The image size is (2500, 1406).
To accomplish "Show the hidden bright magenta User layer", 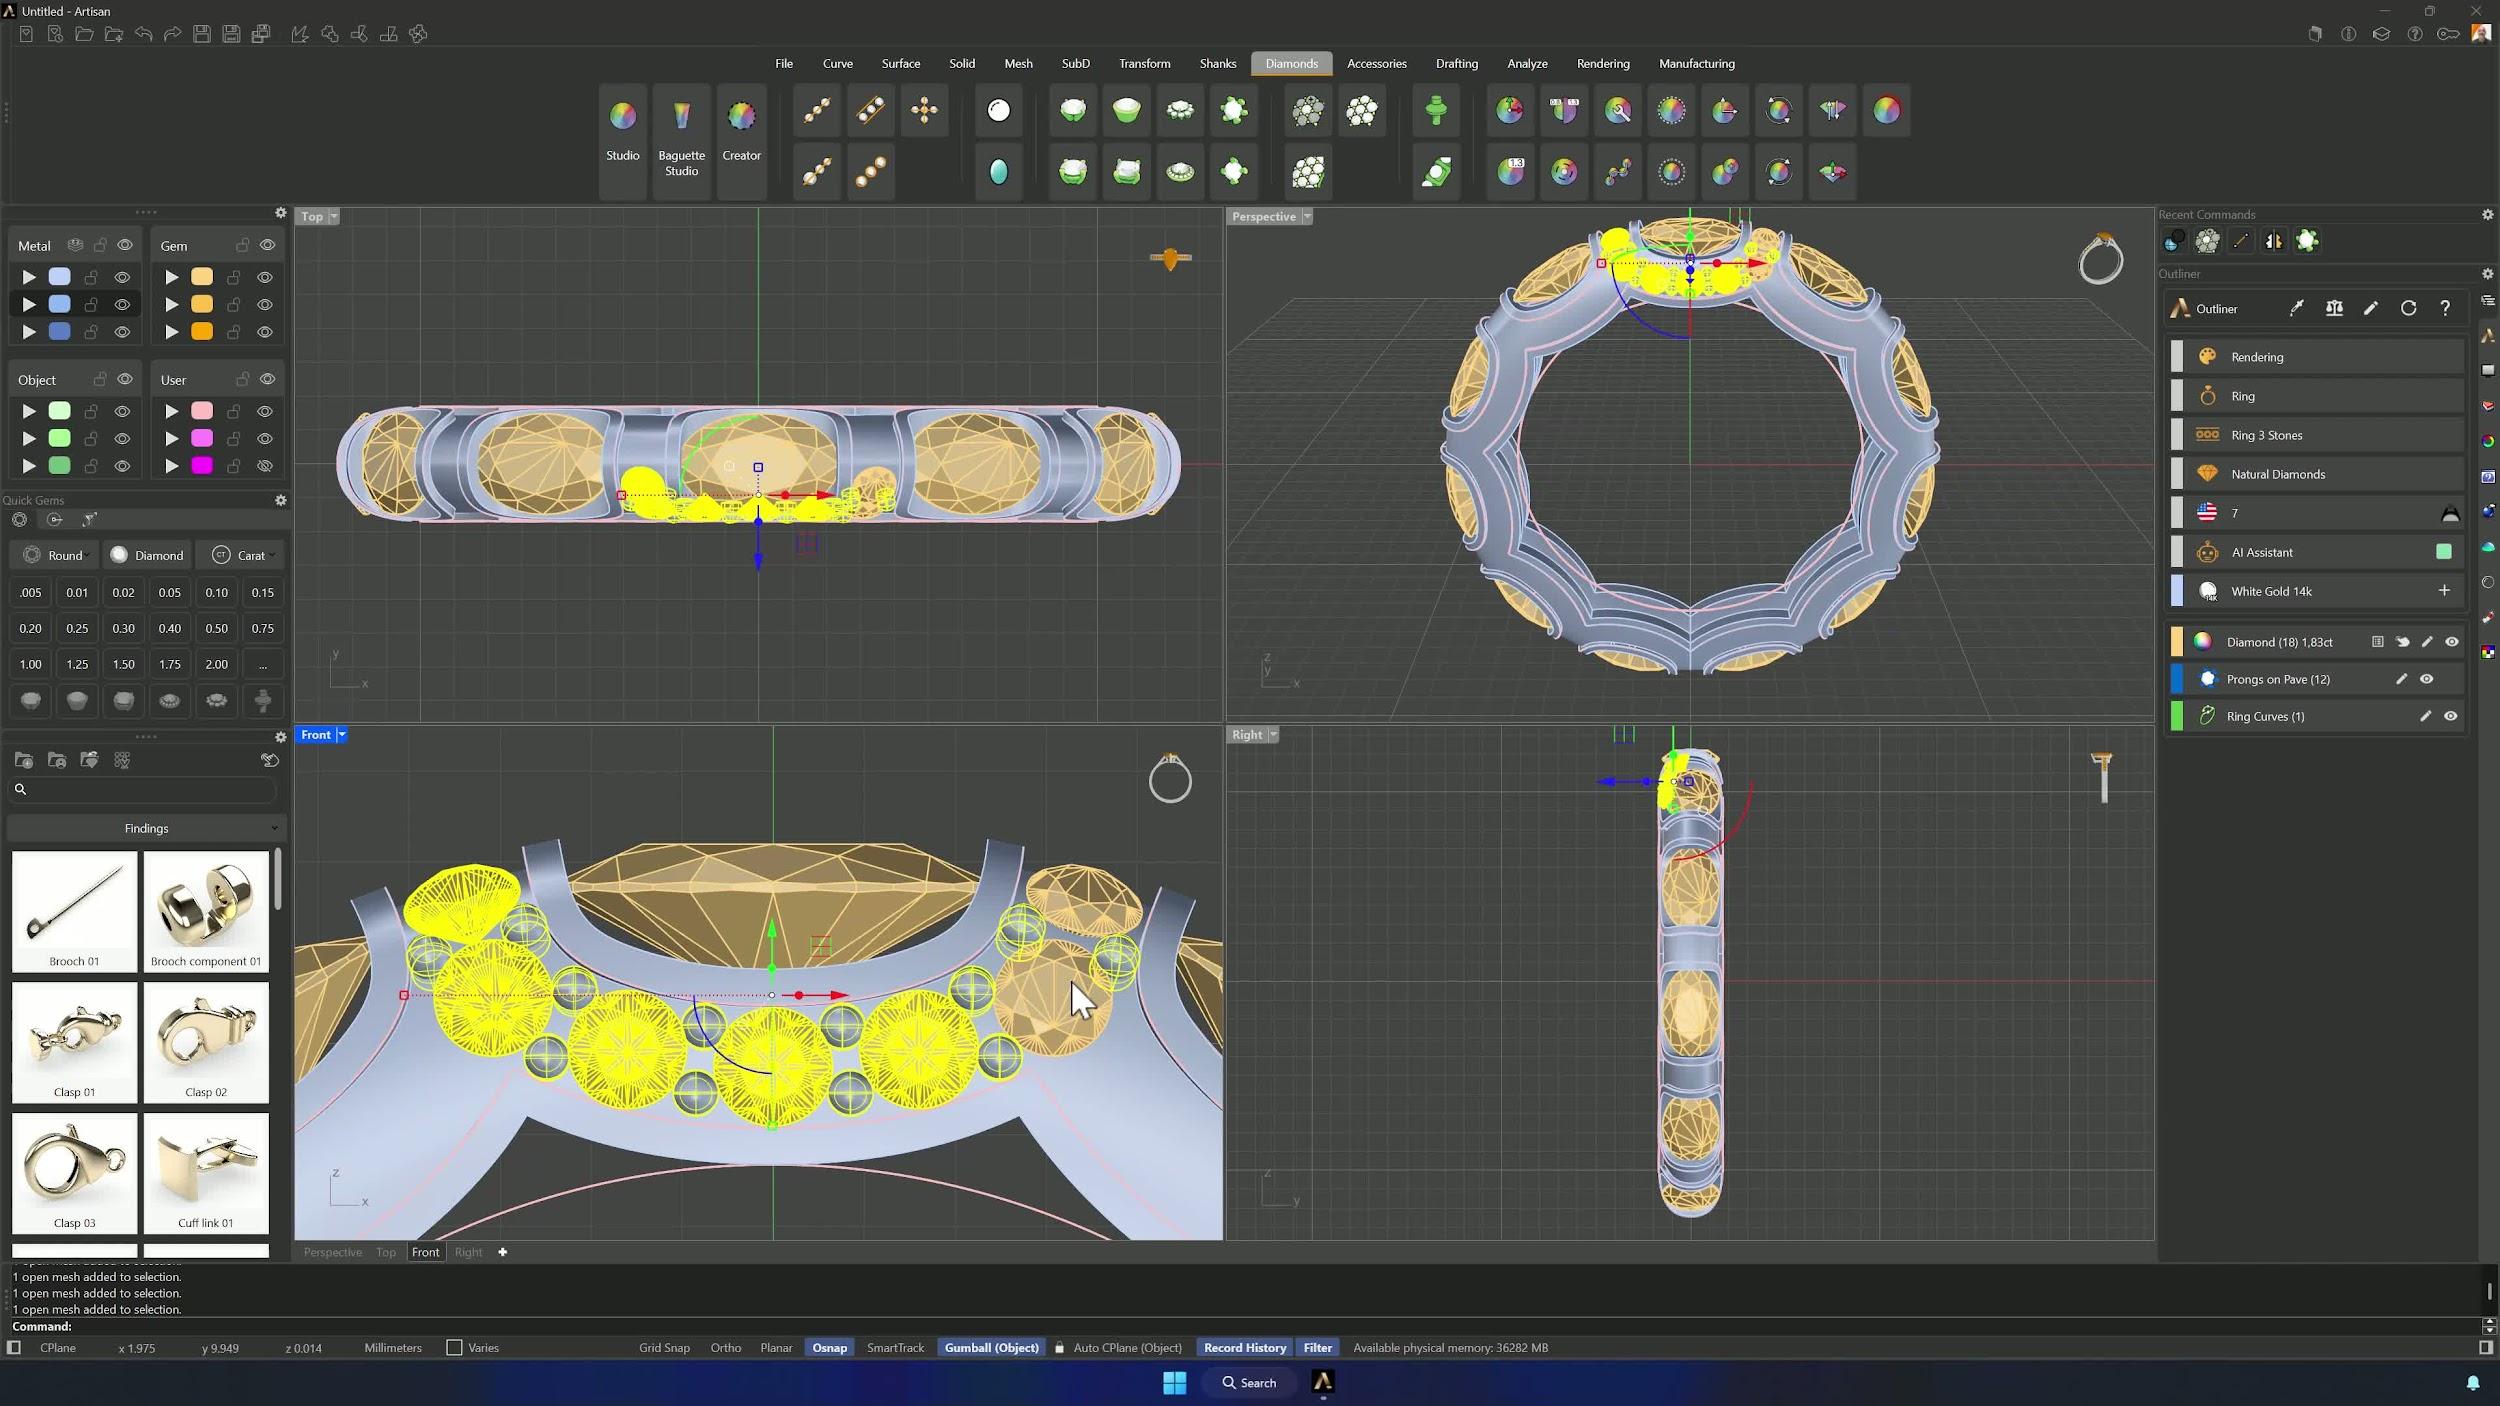I will tap(265, 466).
